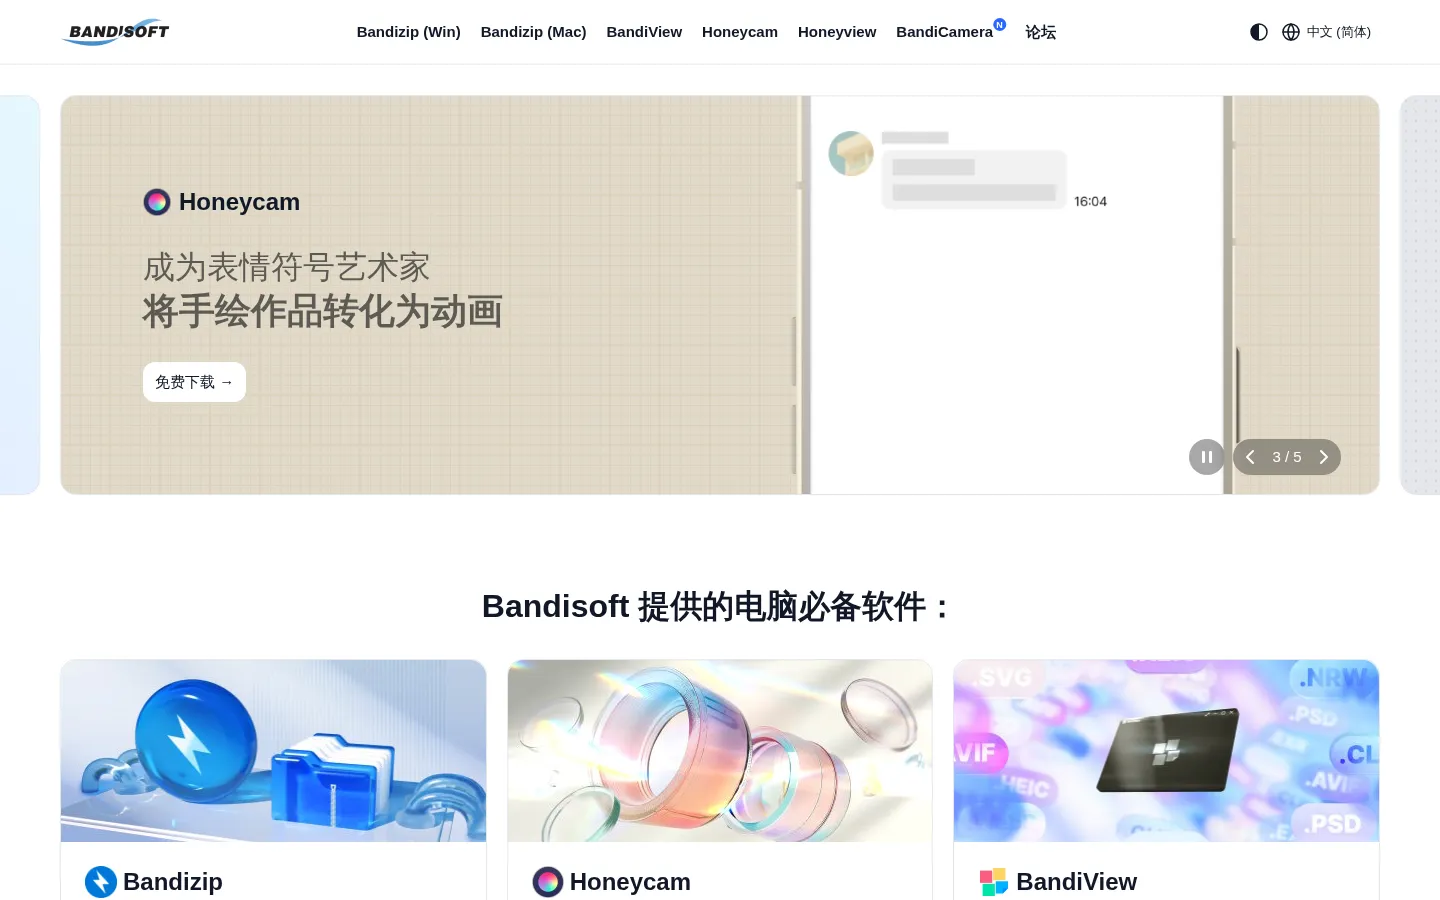Show previous slide with left chevron
The image size is (1440, 900).
click(1250, 457)
